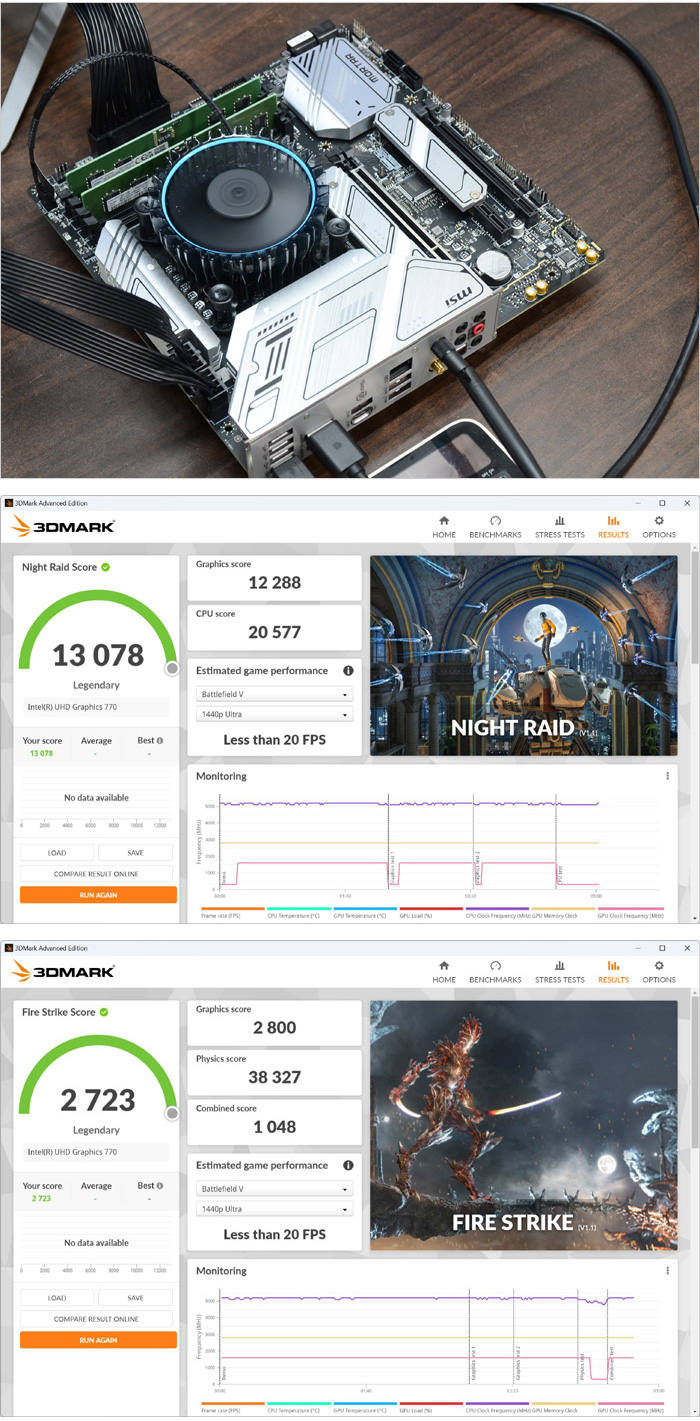Click COMPARE RESULT ONLINE in Fire Strike window

click(x=97, y=1319)
